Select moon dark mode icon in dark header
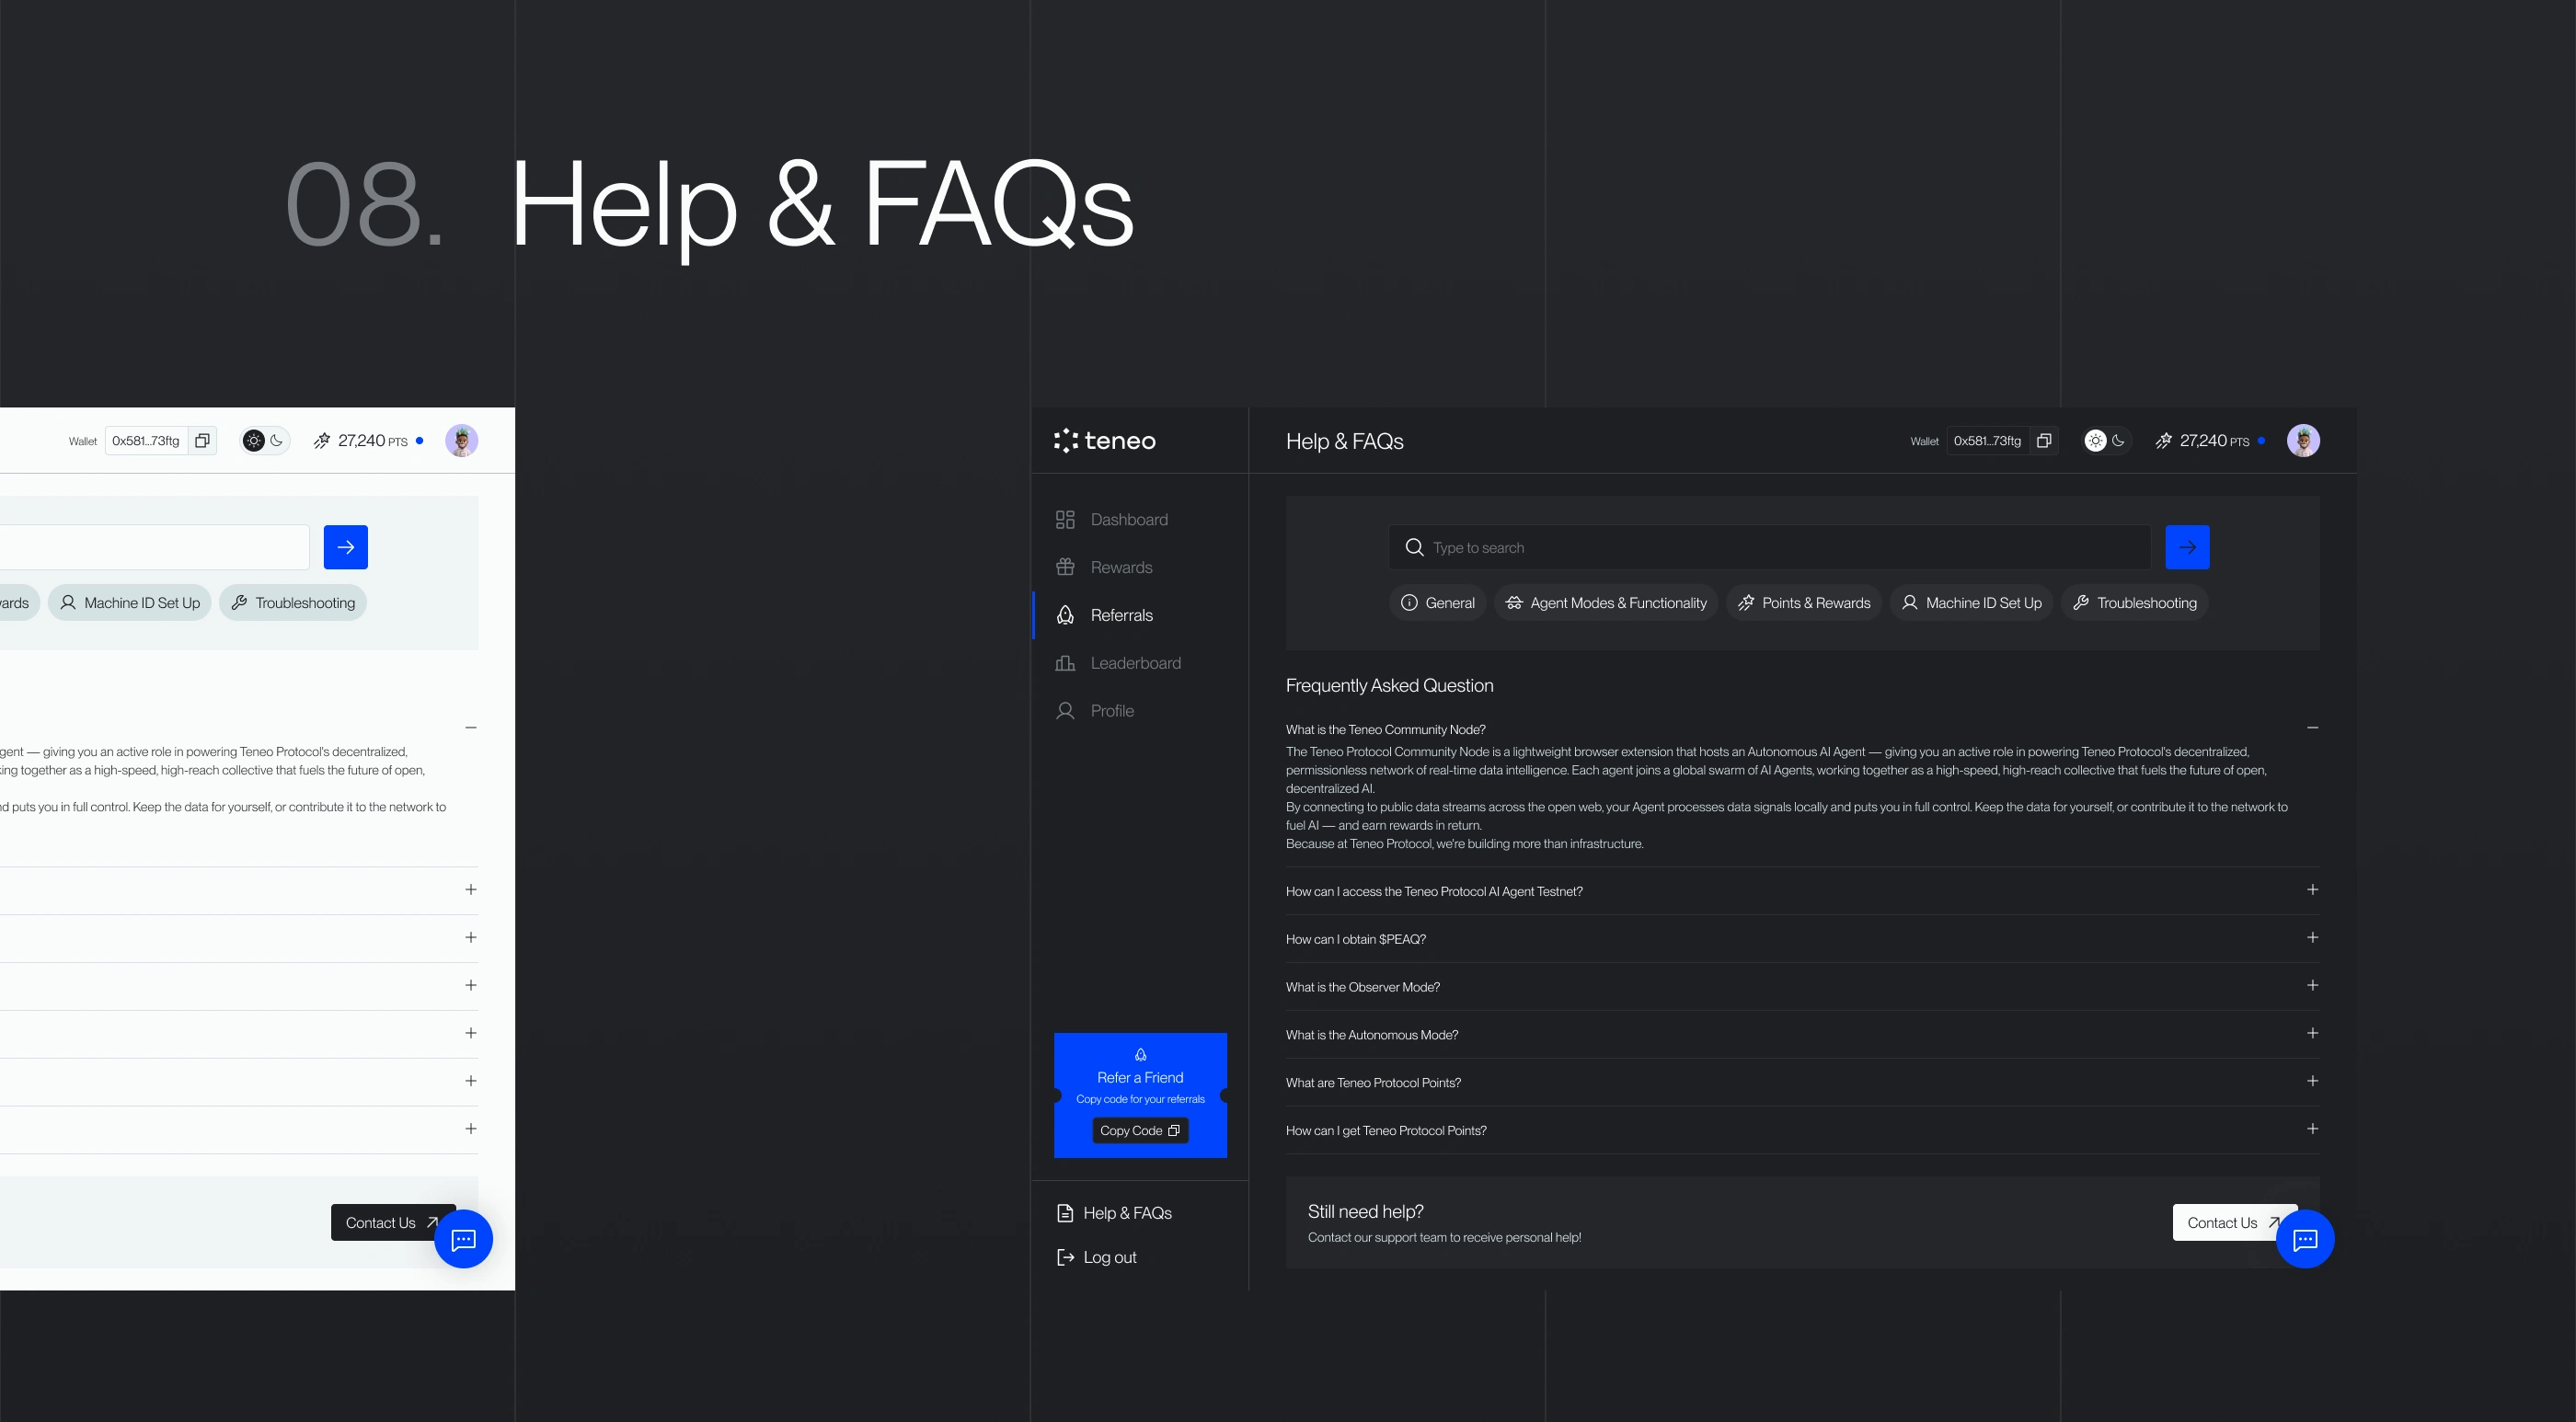The height and width of the screenshot is (1422, 2576). pos(2118,441)
